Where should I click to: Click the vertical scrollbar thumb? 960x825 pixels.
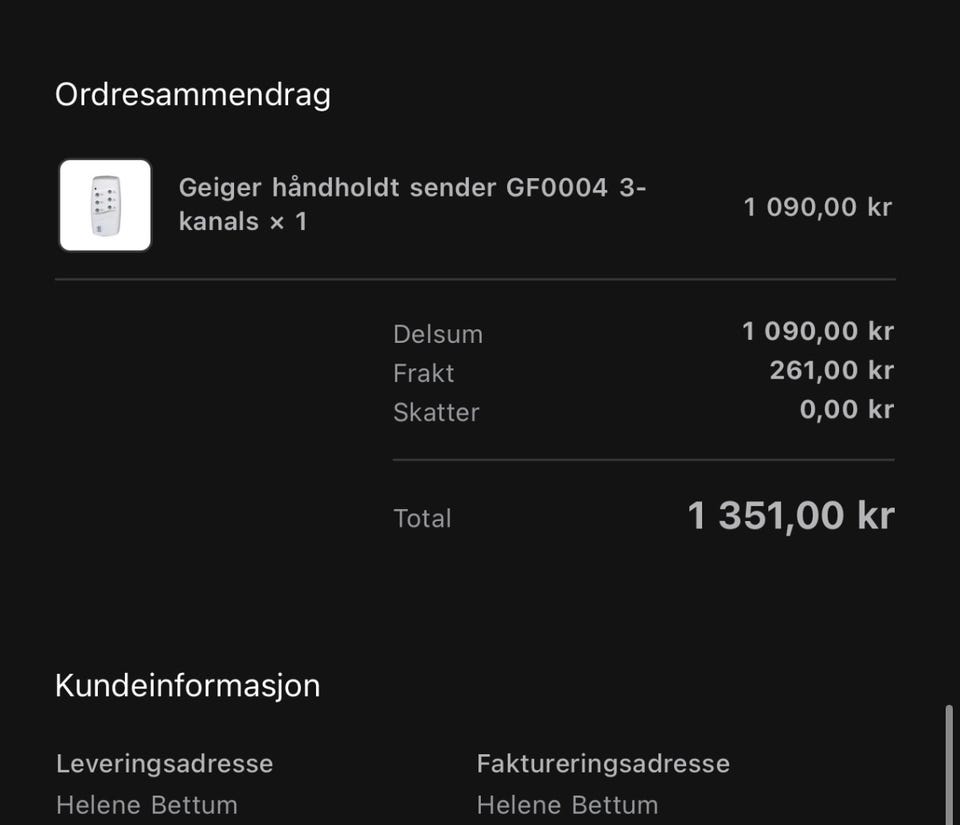(948, 765)
